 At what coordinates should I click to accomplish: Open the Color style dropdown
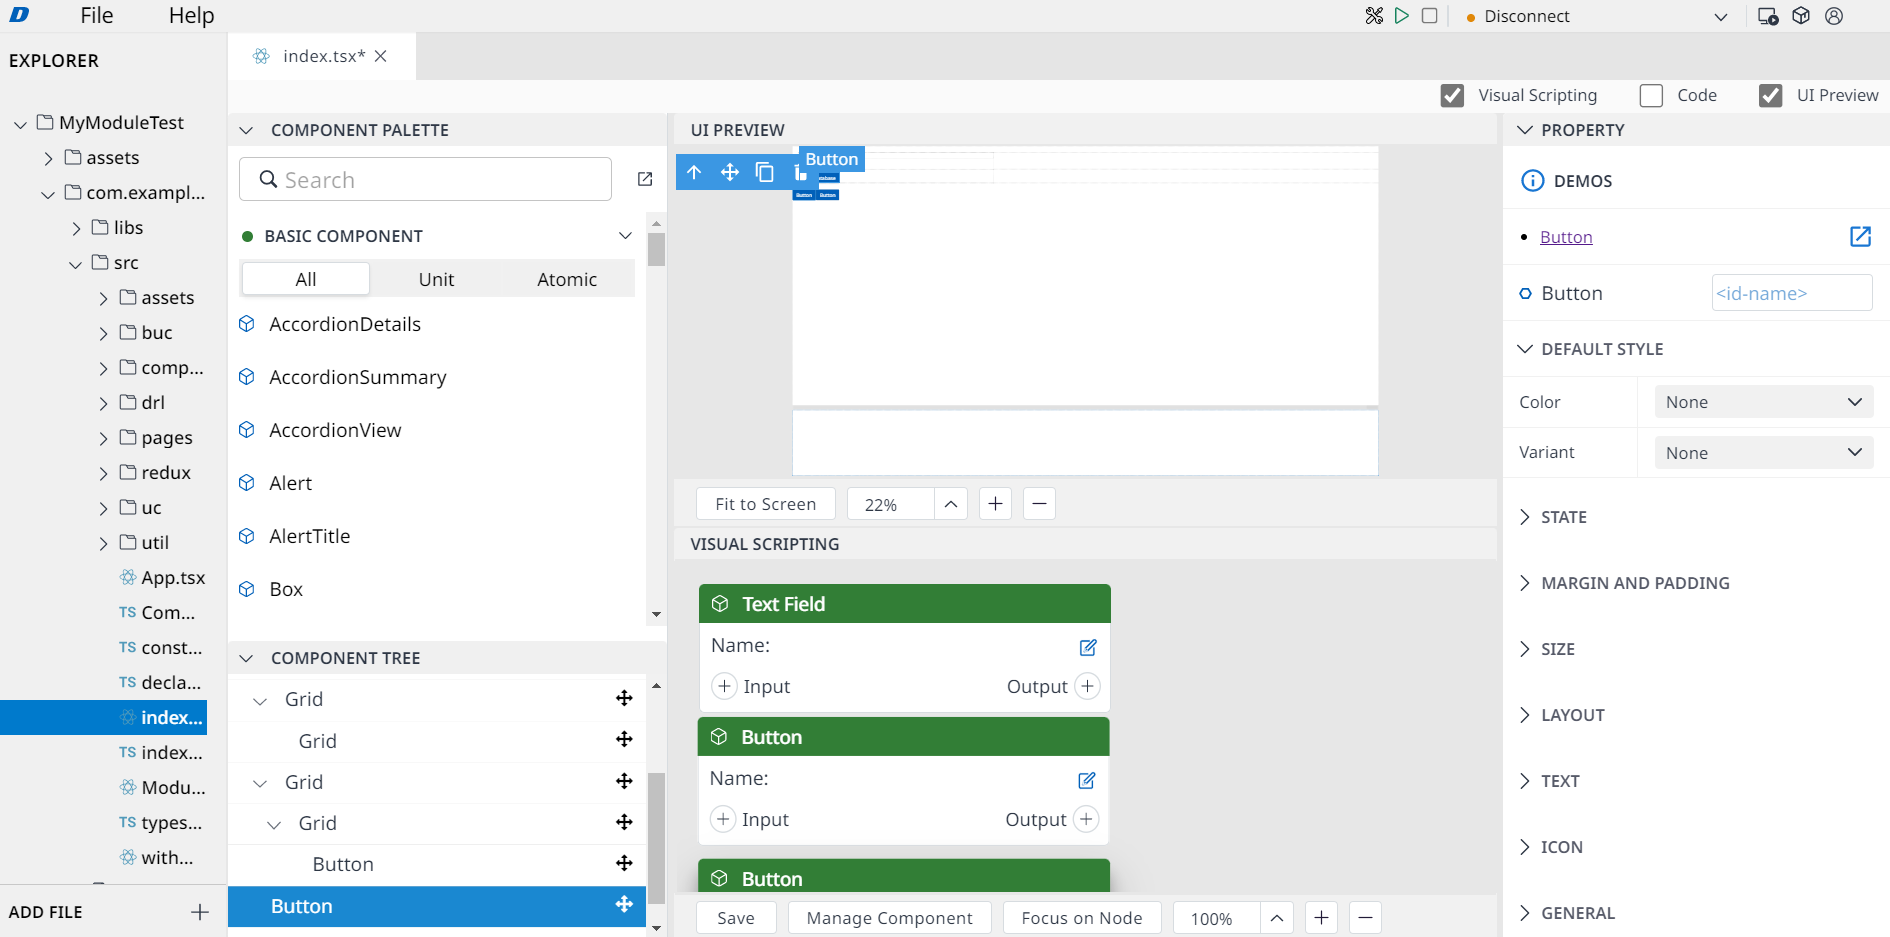pyautogui.click(x=1763, y=402)
